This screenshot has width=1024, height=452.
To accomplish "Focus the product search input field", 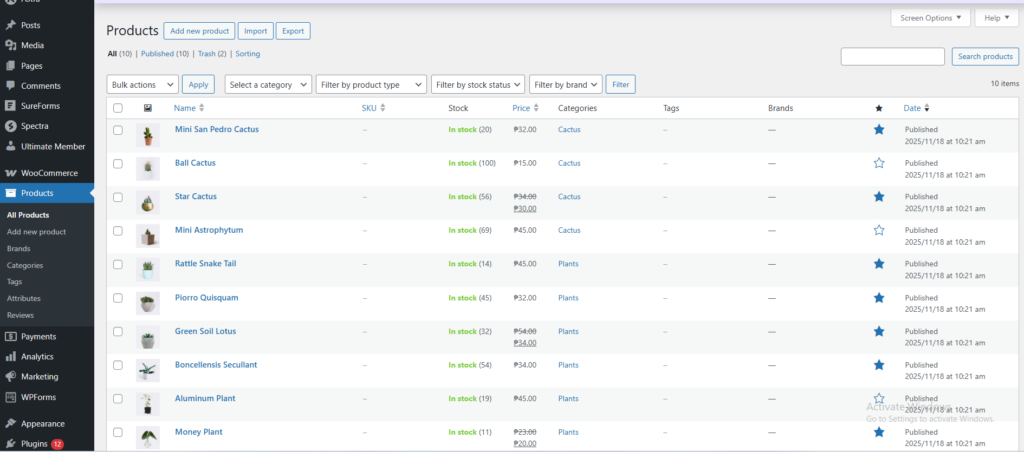I will (x=892, y=57).
